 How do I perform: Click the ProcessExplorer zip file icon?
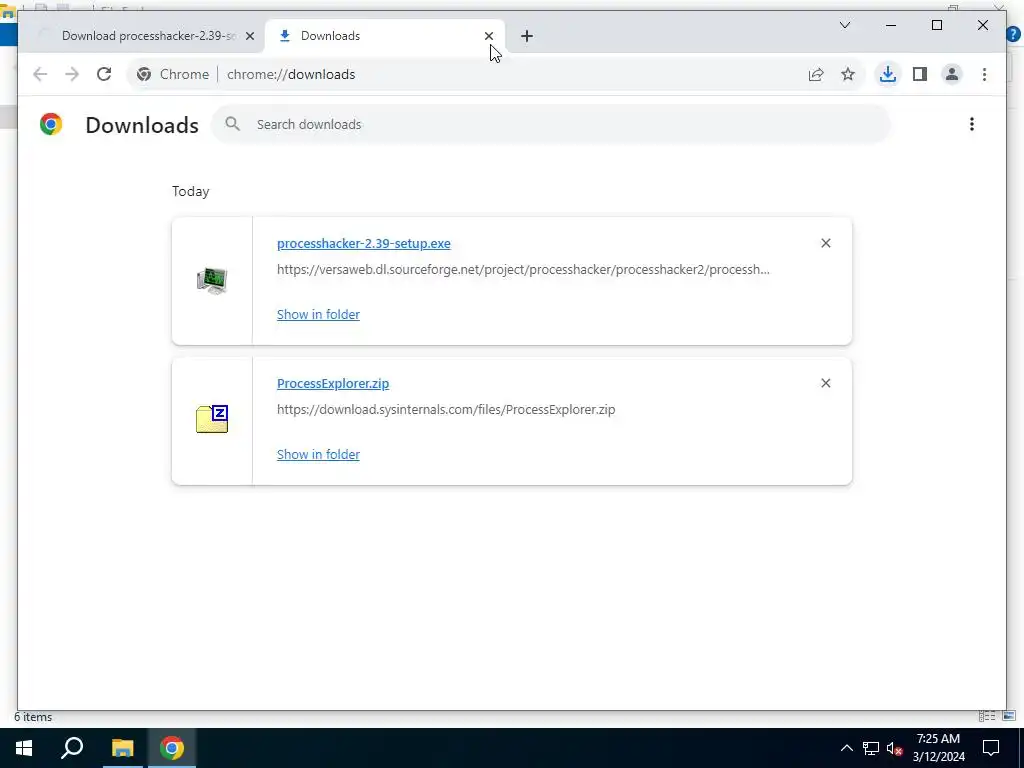(x=212, y=419)
